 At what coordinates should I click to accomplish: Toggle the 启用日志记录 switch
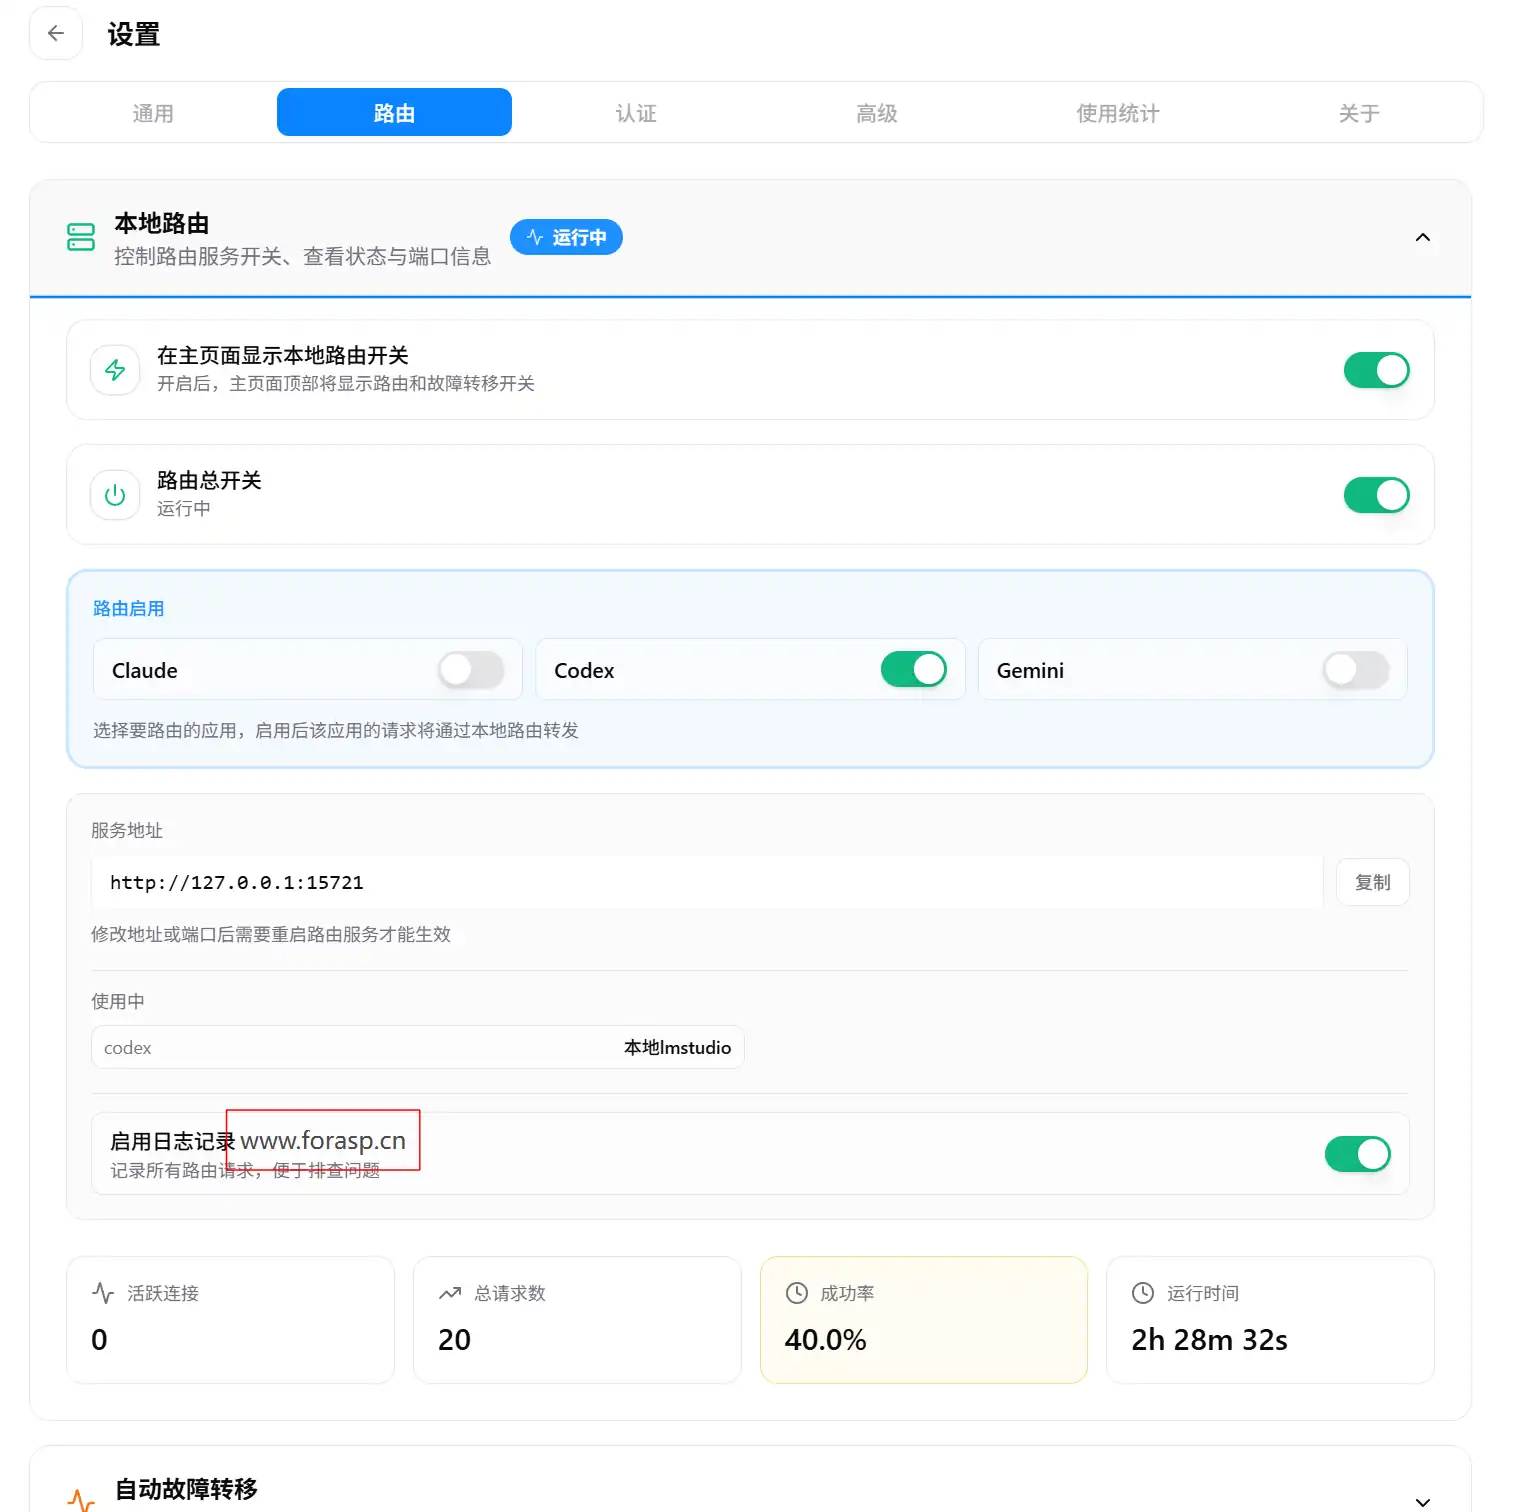coord(1357,1154)
